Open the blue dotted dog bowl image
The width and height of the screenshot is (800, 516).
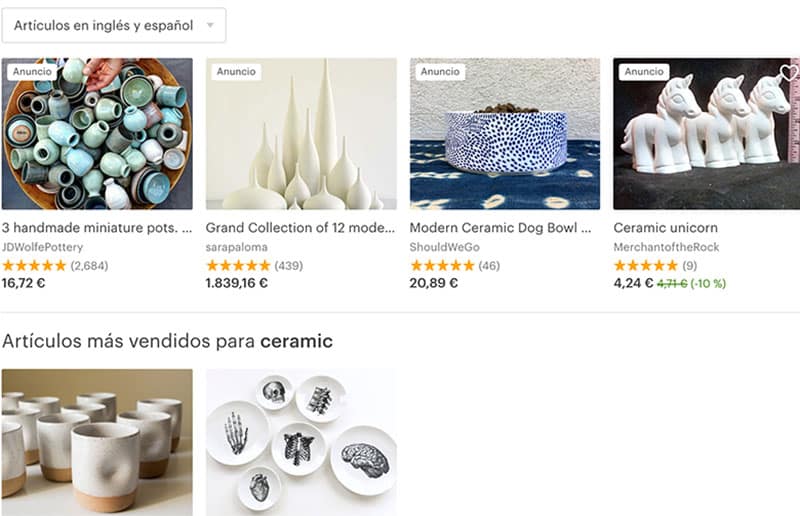click(505, 134)
